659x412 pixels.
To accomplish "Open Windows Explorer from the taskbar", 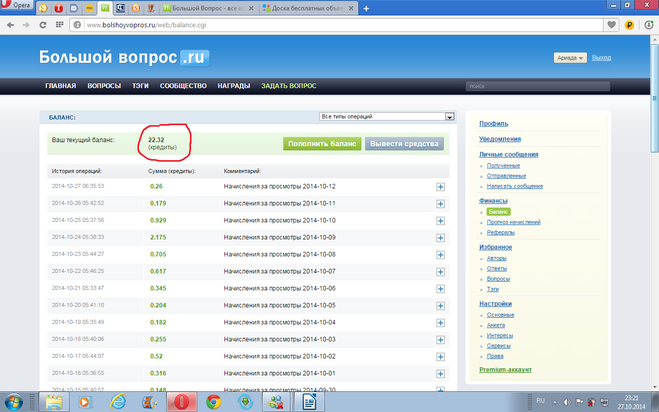I will tap(54, 402).
